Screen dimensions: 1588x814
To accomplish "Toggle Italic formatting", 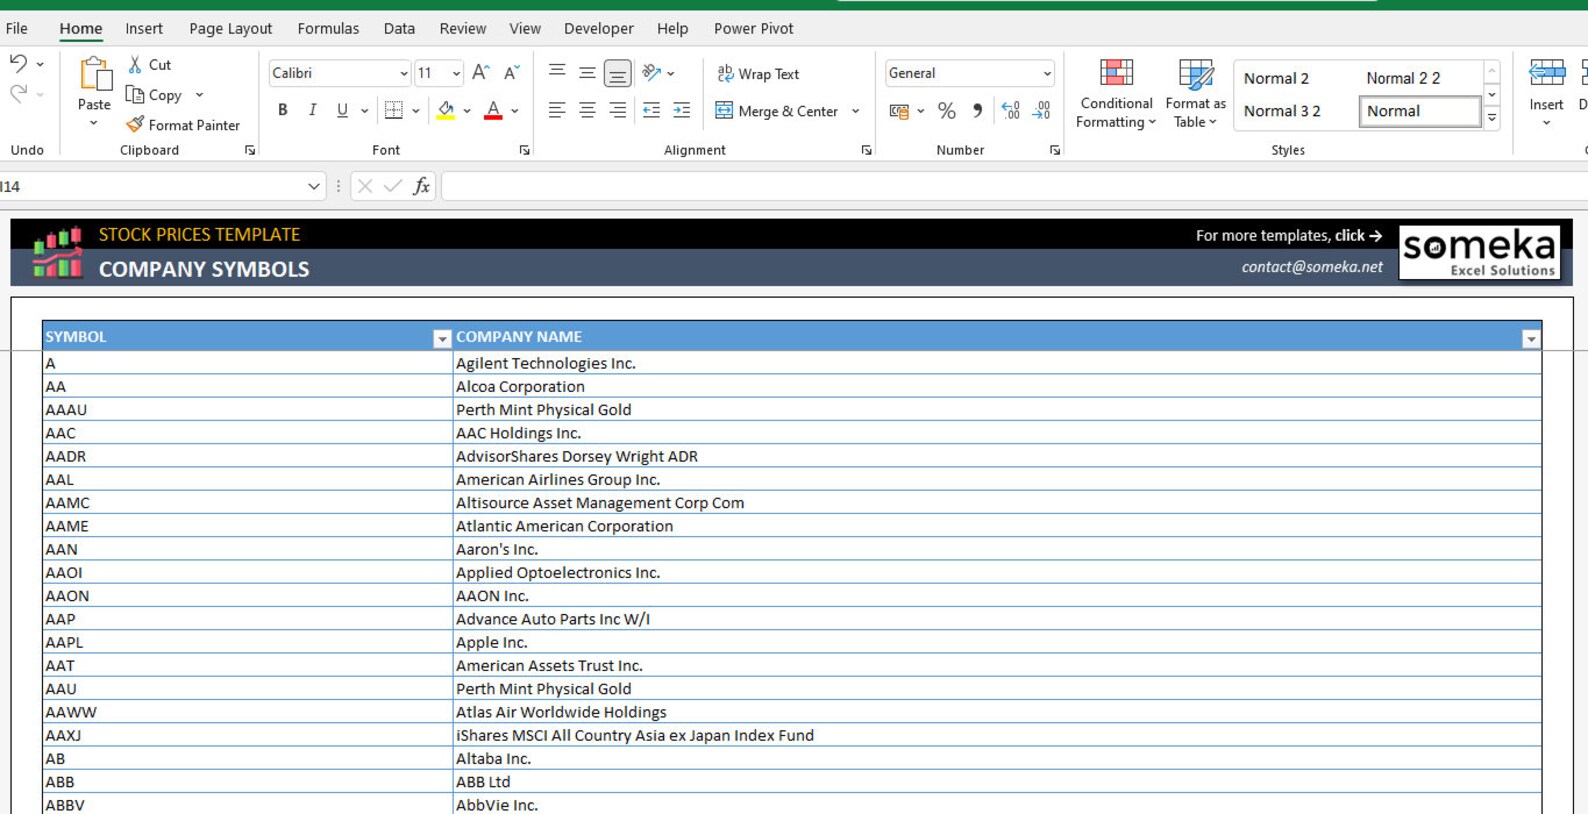I will (x=312, y=111).
